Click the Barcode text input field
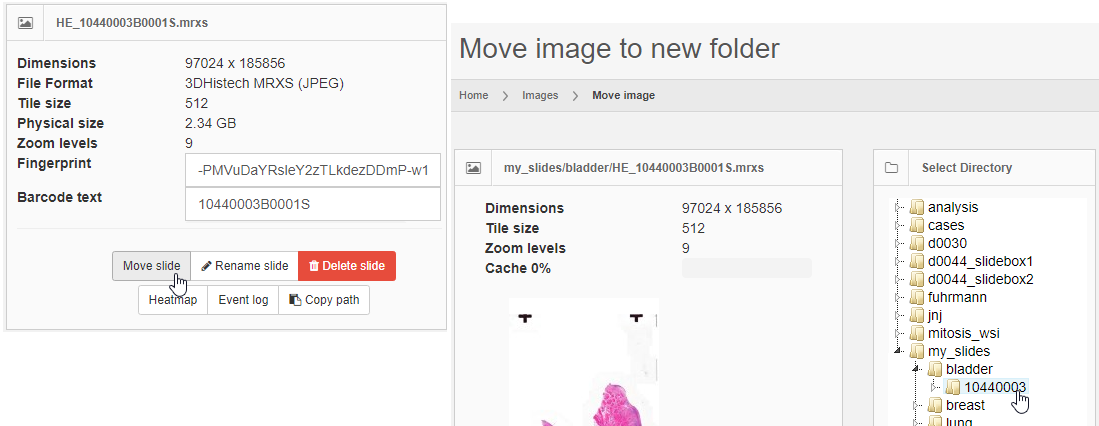The height and width of the screenshot is (426, 1099). [313, 204]
